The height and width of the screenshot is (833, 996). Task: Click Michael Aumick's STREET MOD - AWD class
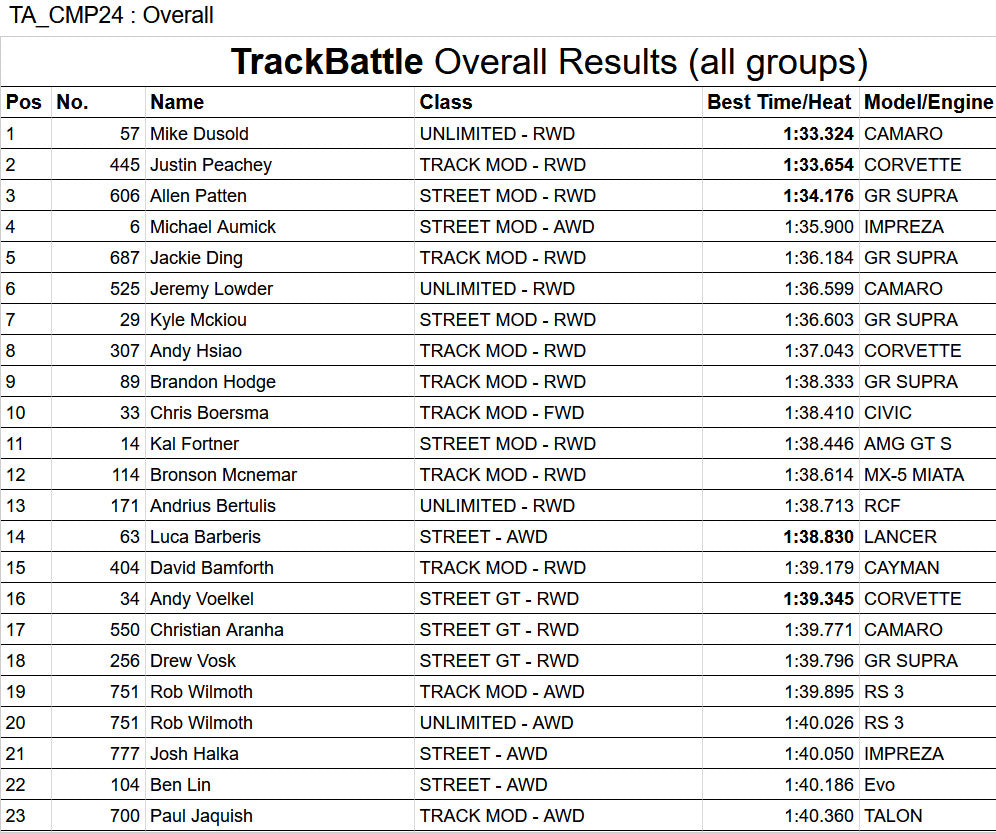coord(507,227)
